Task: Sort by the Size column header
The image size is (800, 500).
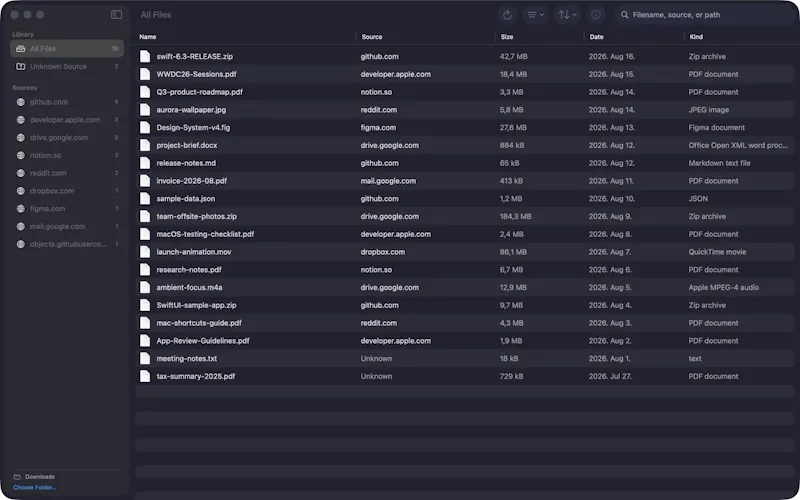Action: click(x=507, y=37)
